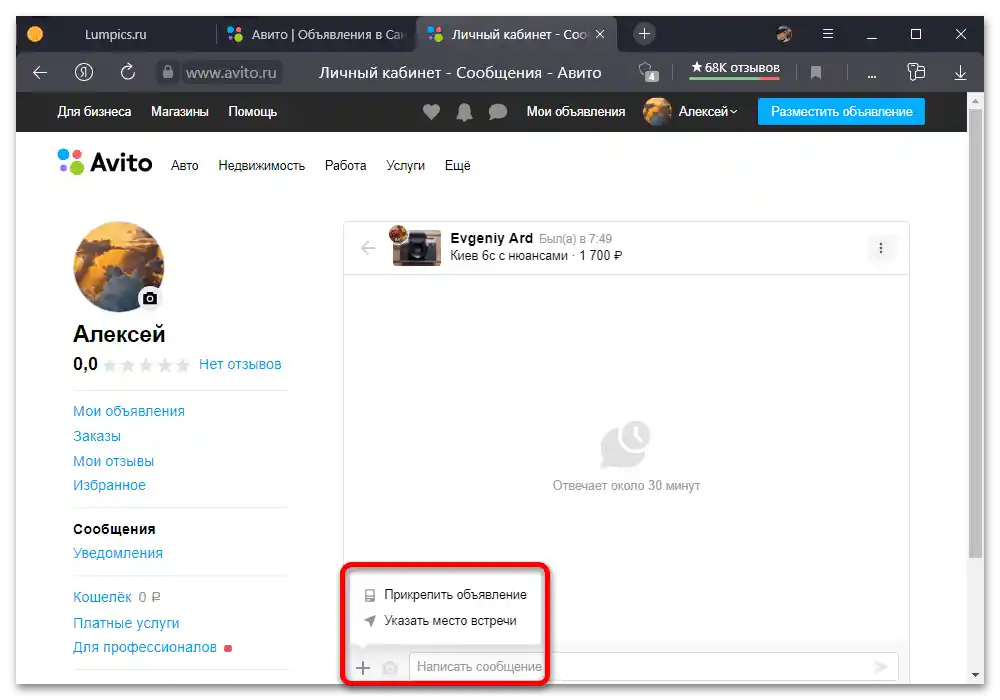Open Мои отзывы in the sidebar
This screenshot has height=700, width=1000.
tap(114, 462)
